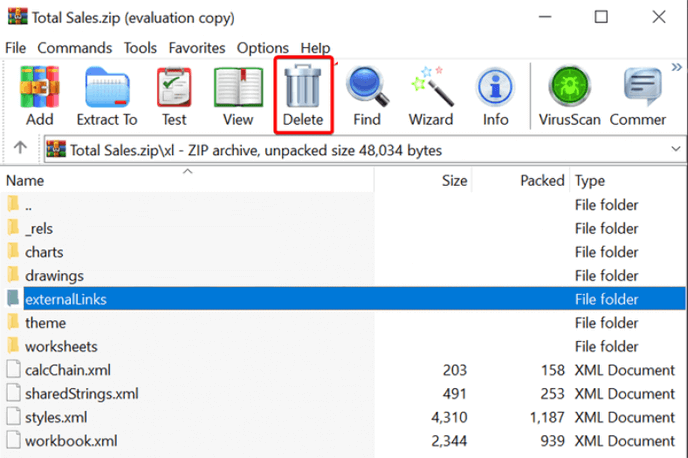Sort the list by Type column

(x=628, y=180)
